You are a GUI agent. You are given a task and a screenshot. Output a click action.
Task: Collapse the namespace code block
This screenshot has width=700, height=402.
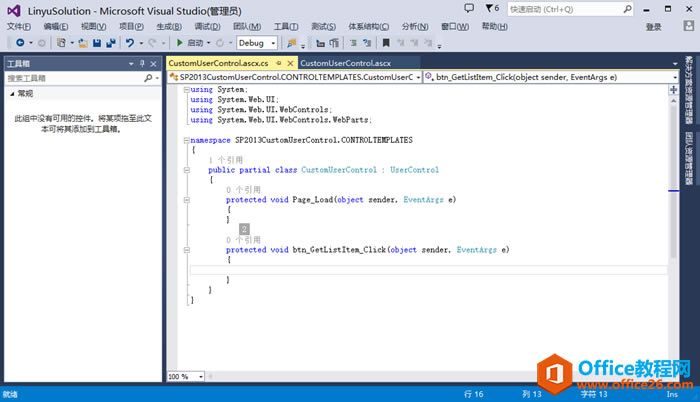tap(186, 140)
